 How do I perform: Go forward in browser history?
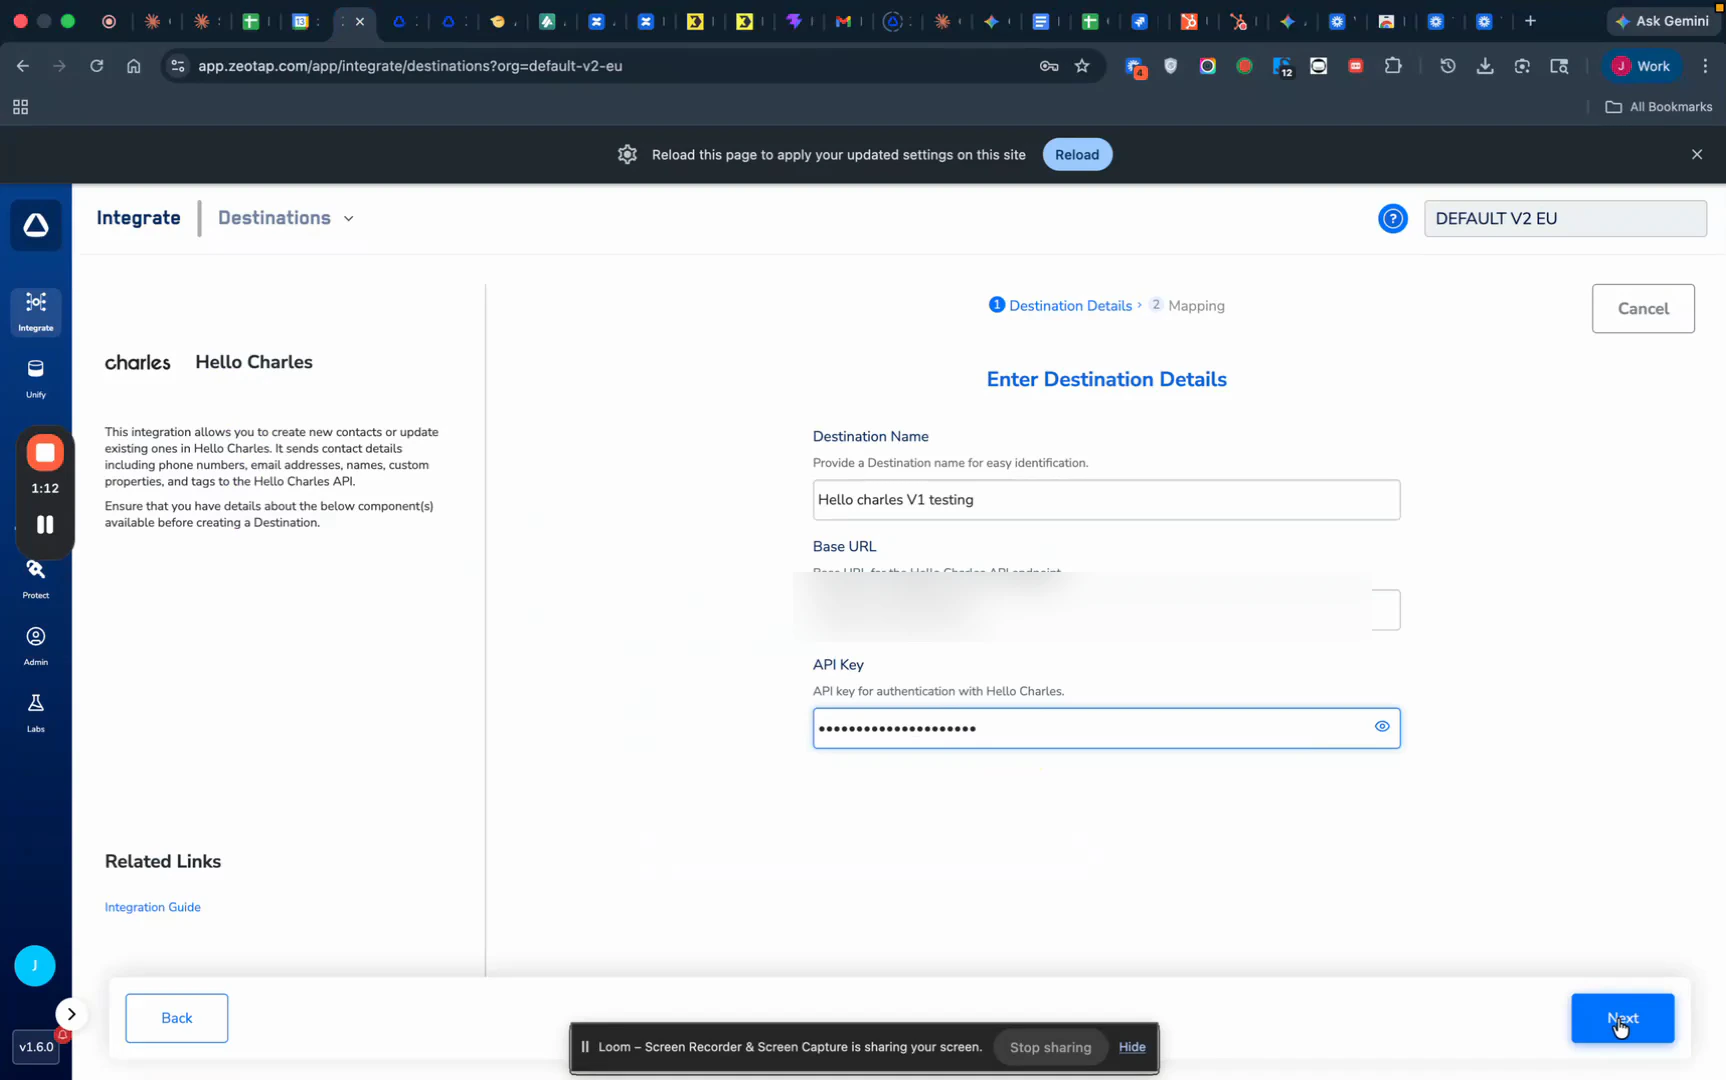(60, 66)
